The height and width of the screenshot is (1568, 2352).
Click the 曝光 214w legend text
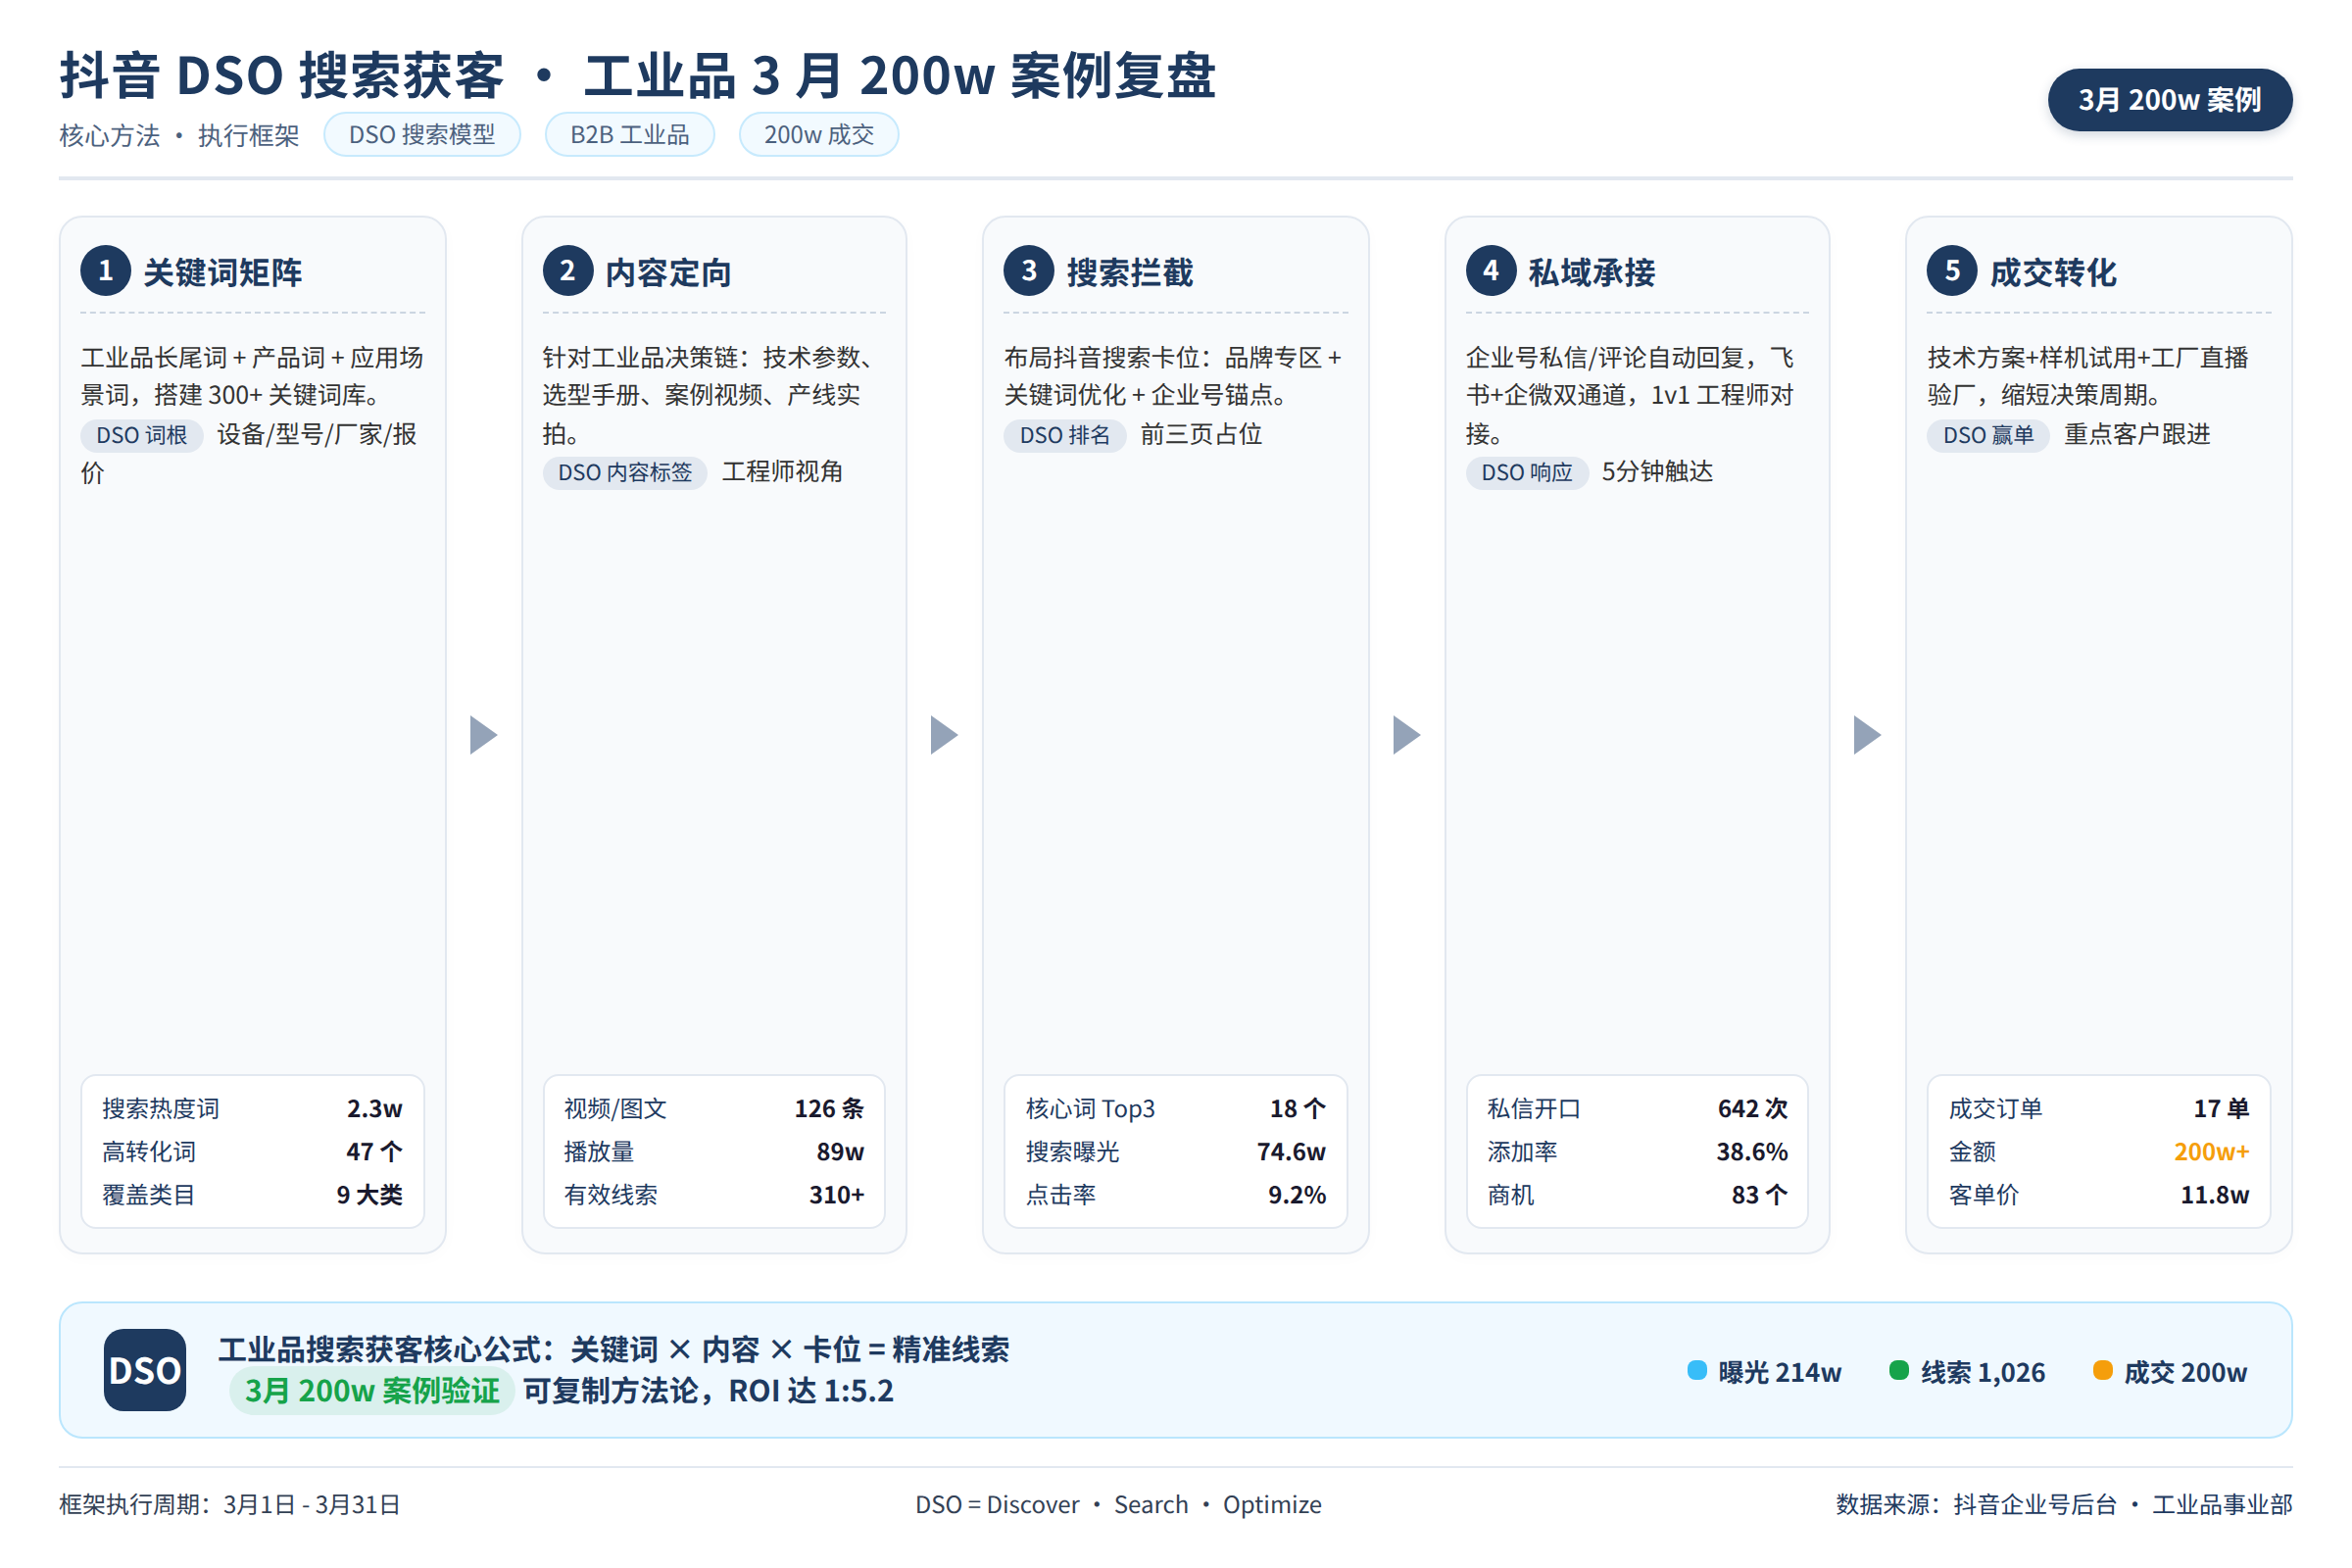coord(1780,1372)
